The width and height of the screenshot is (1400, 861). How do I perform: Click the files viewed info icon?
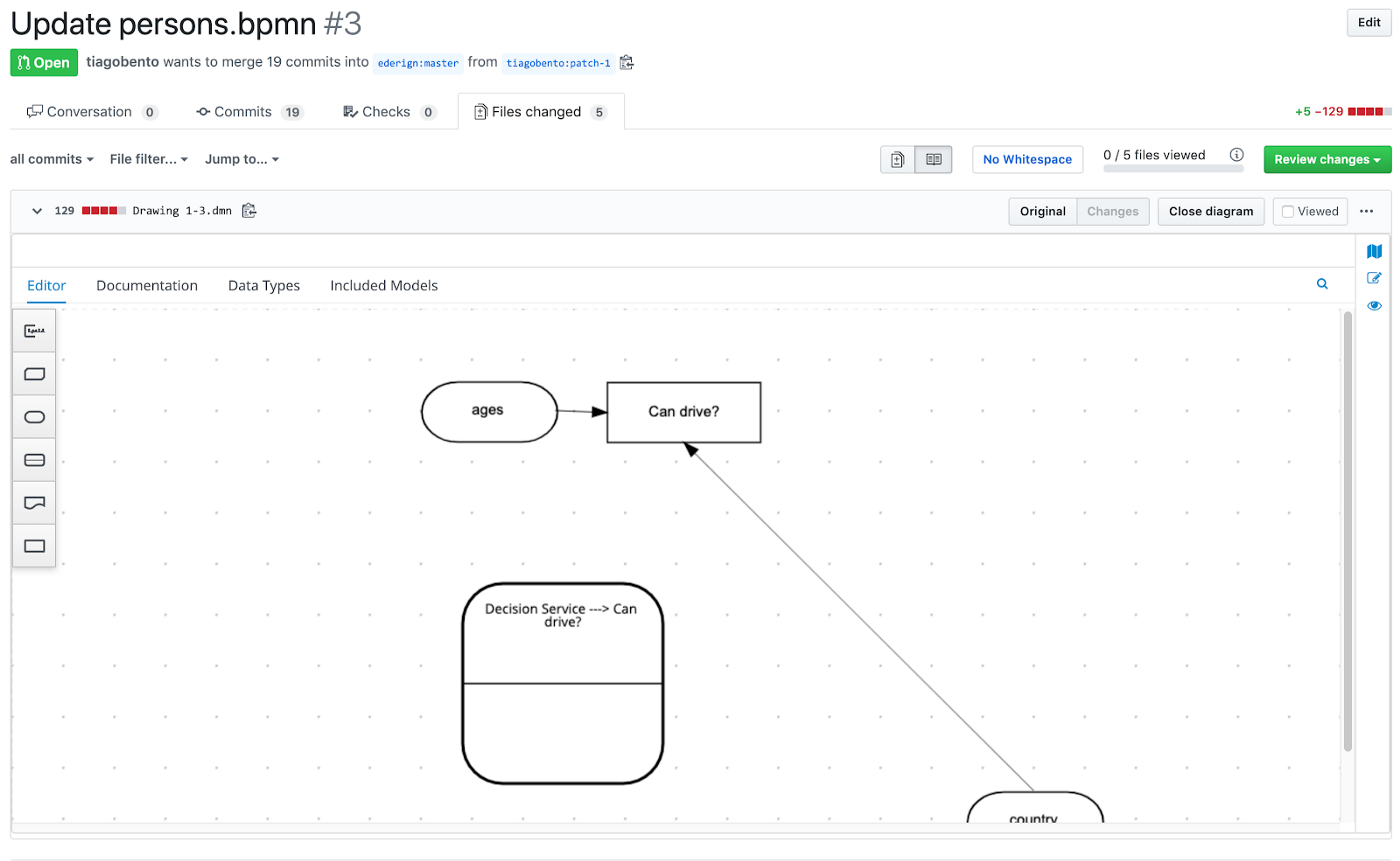click(1236, 155)
